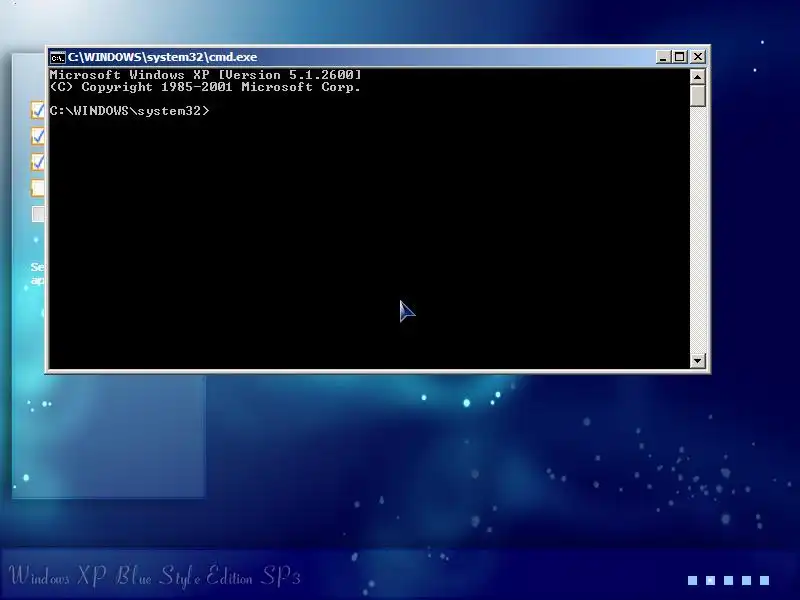This screenshot has width=800, height=600.
Task: Minimize the cmd.exe window
Action: (x=663, y=57)
